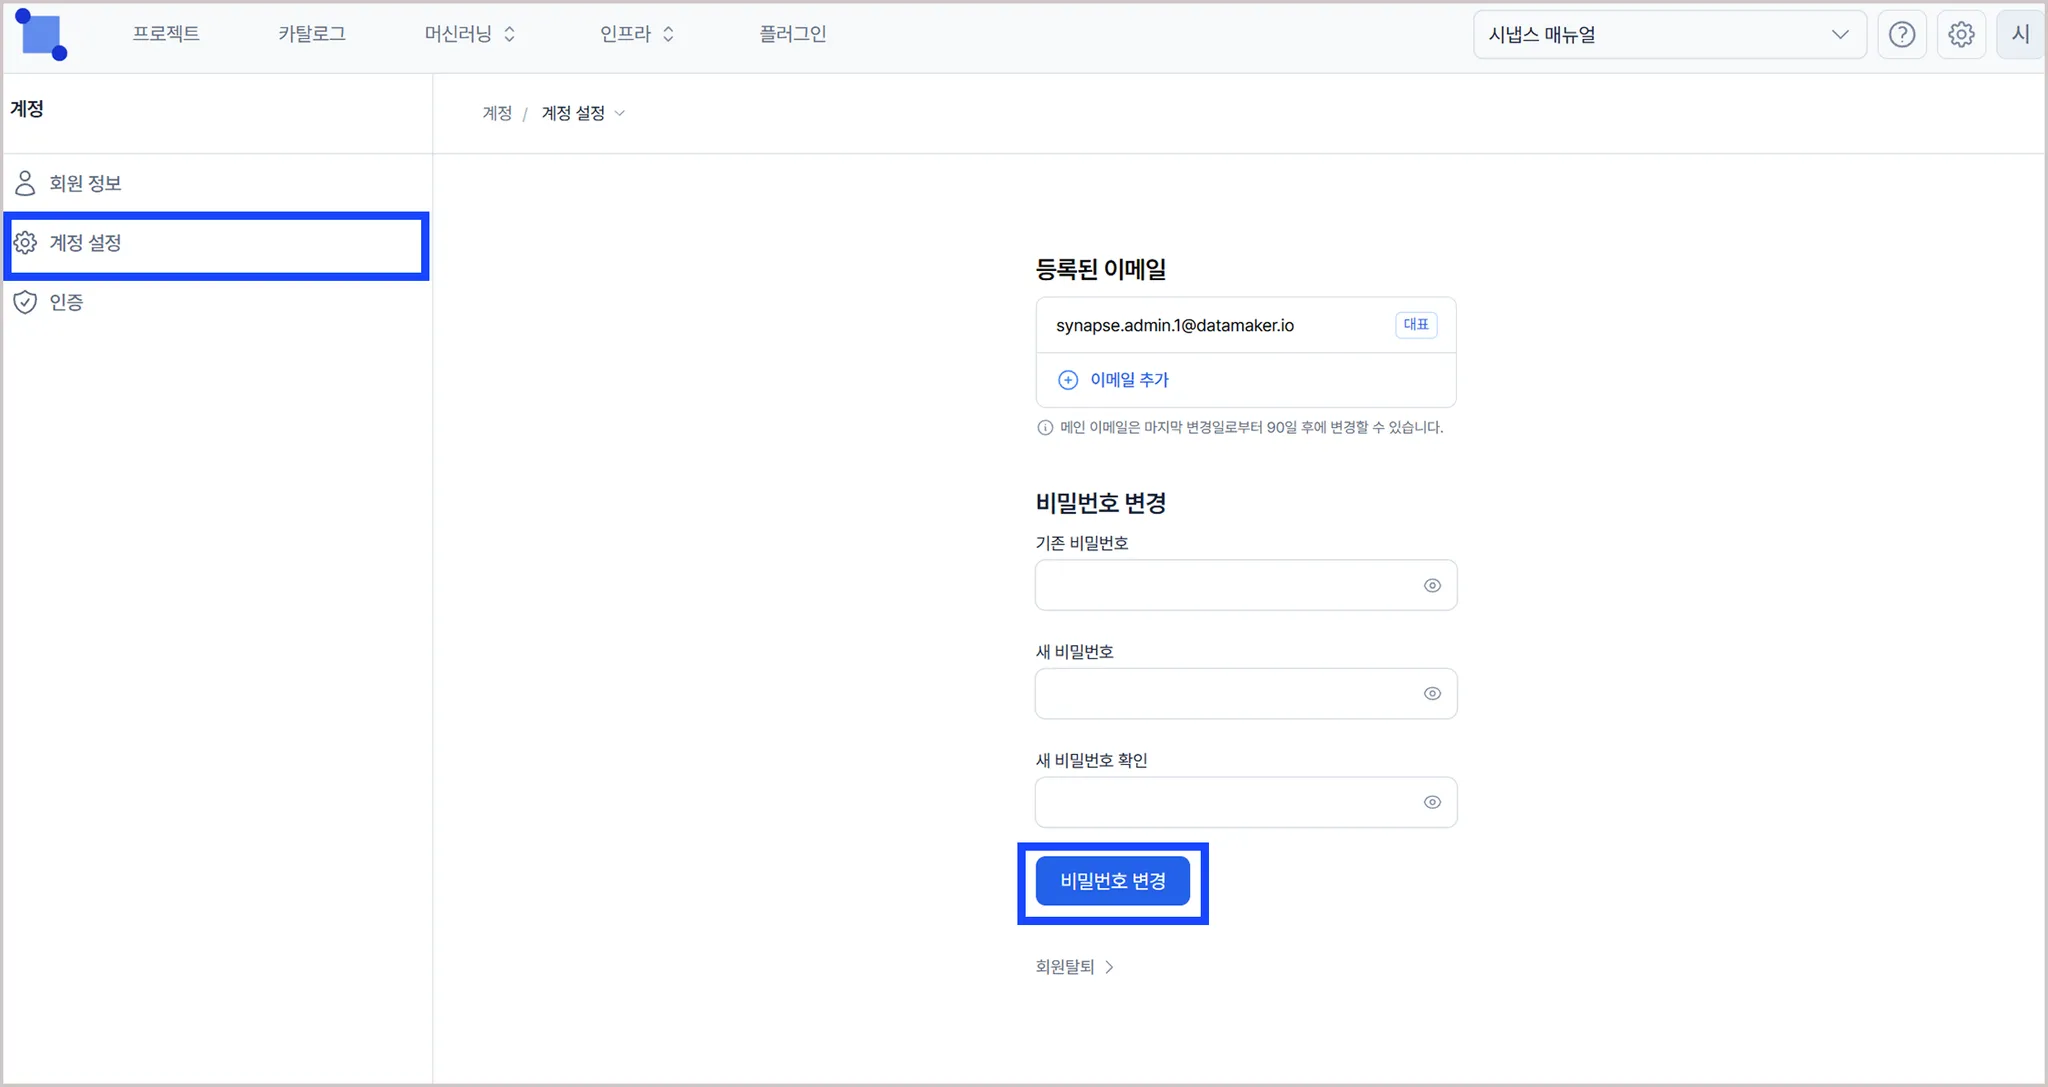Show the 기존 비밀번호 with its eye icon
The image size is (2048, 1087).
pos(1432,586)
